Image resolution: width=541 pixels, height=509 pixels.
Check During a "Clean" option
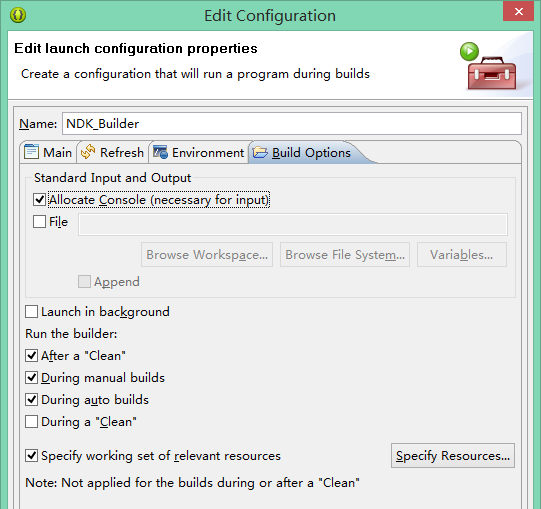coord(31,422)
